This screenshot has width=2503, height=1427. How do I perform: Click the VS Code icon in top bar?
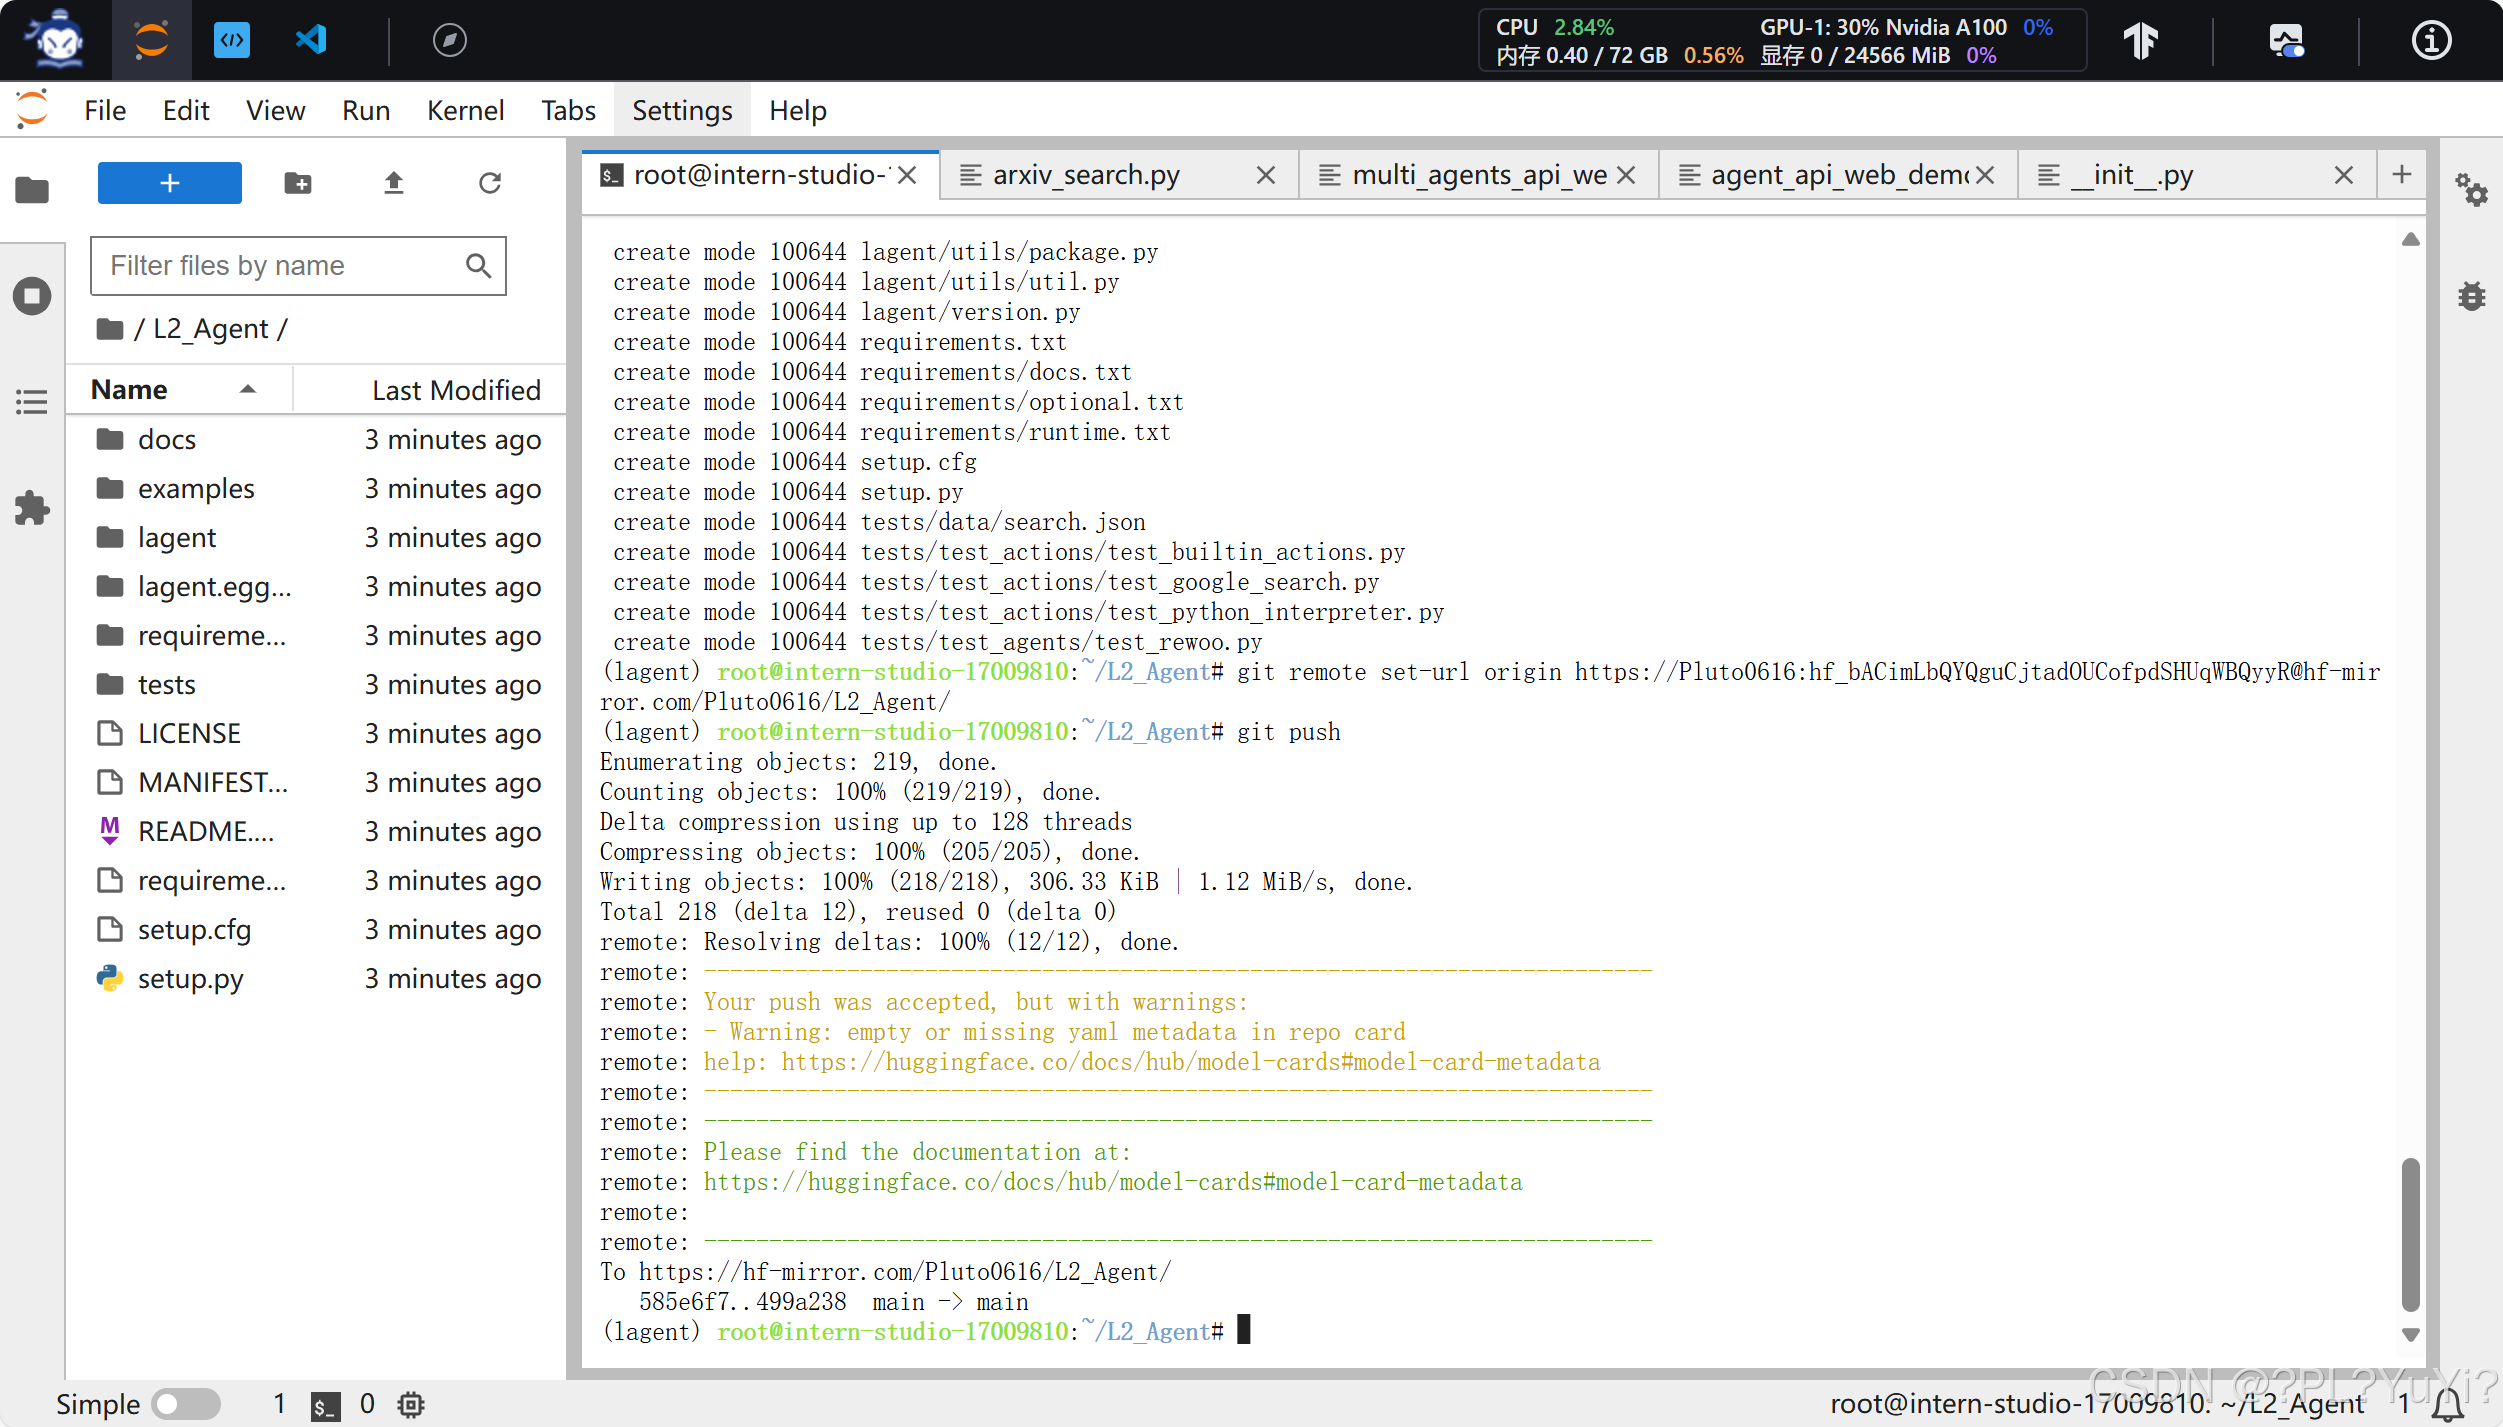click(311, 40)
